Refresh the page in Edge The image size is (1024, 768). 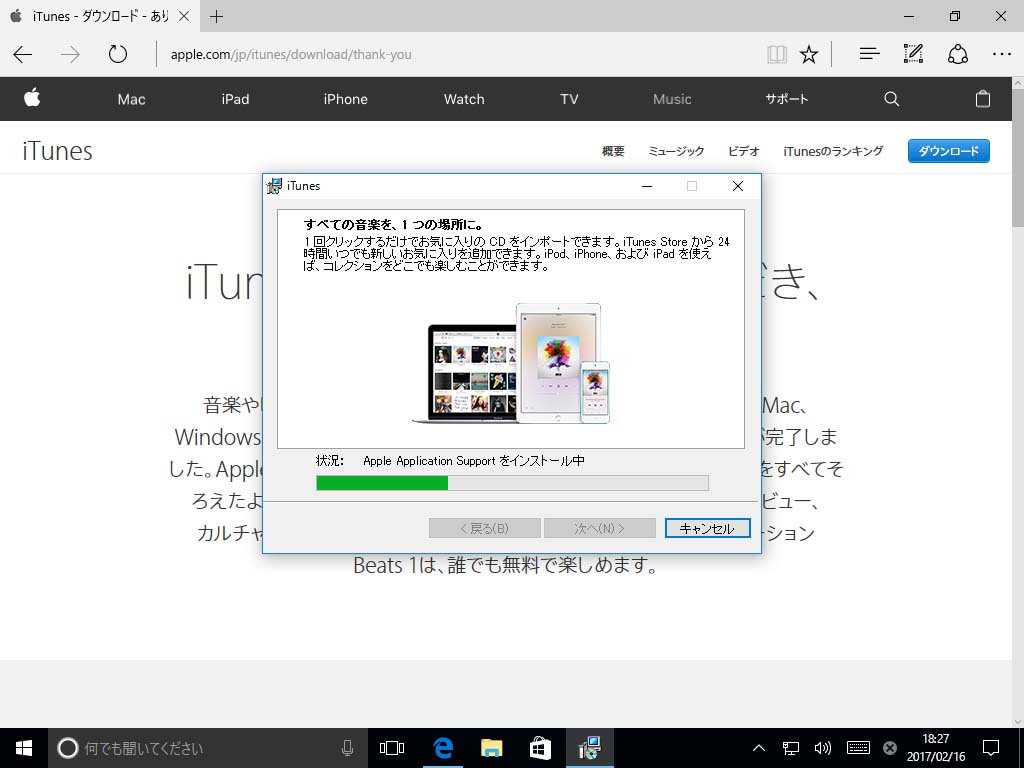(118, 55)
